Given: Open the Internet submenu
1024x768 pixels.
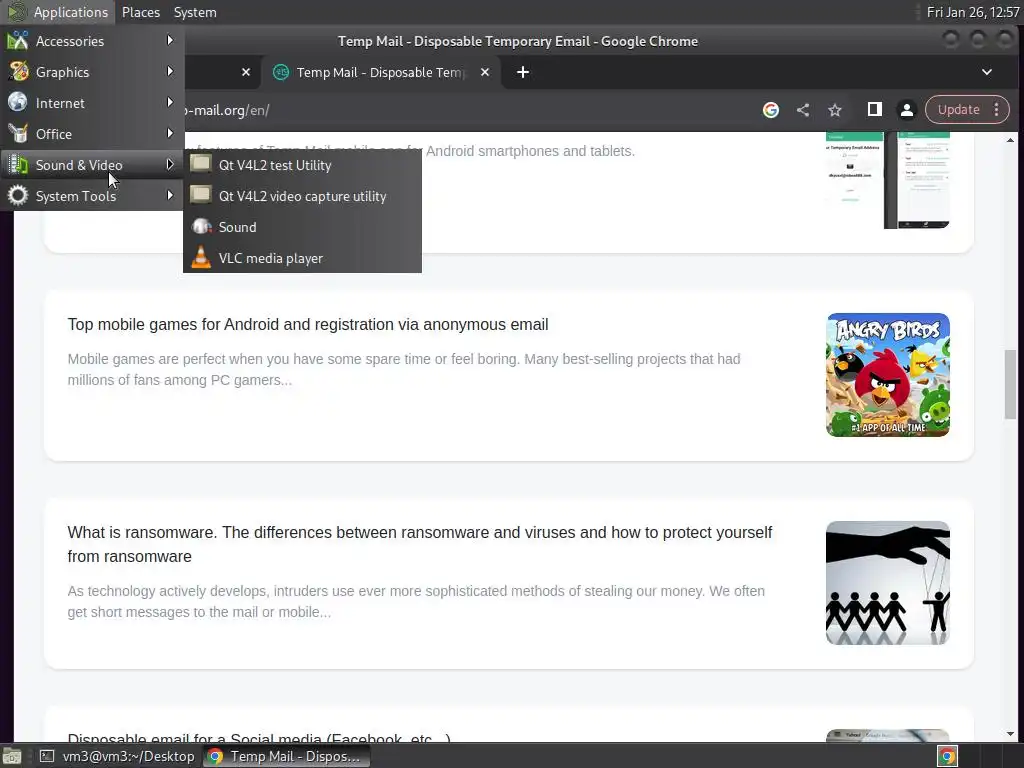Looking at the screenshot, I should pos(92,103).
